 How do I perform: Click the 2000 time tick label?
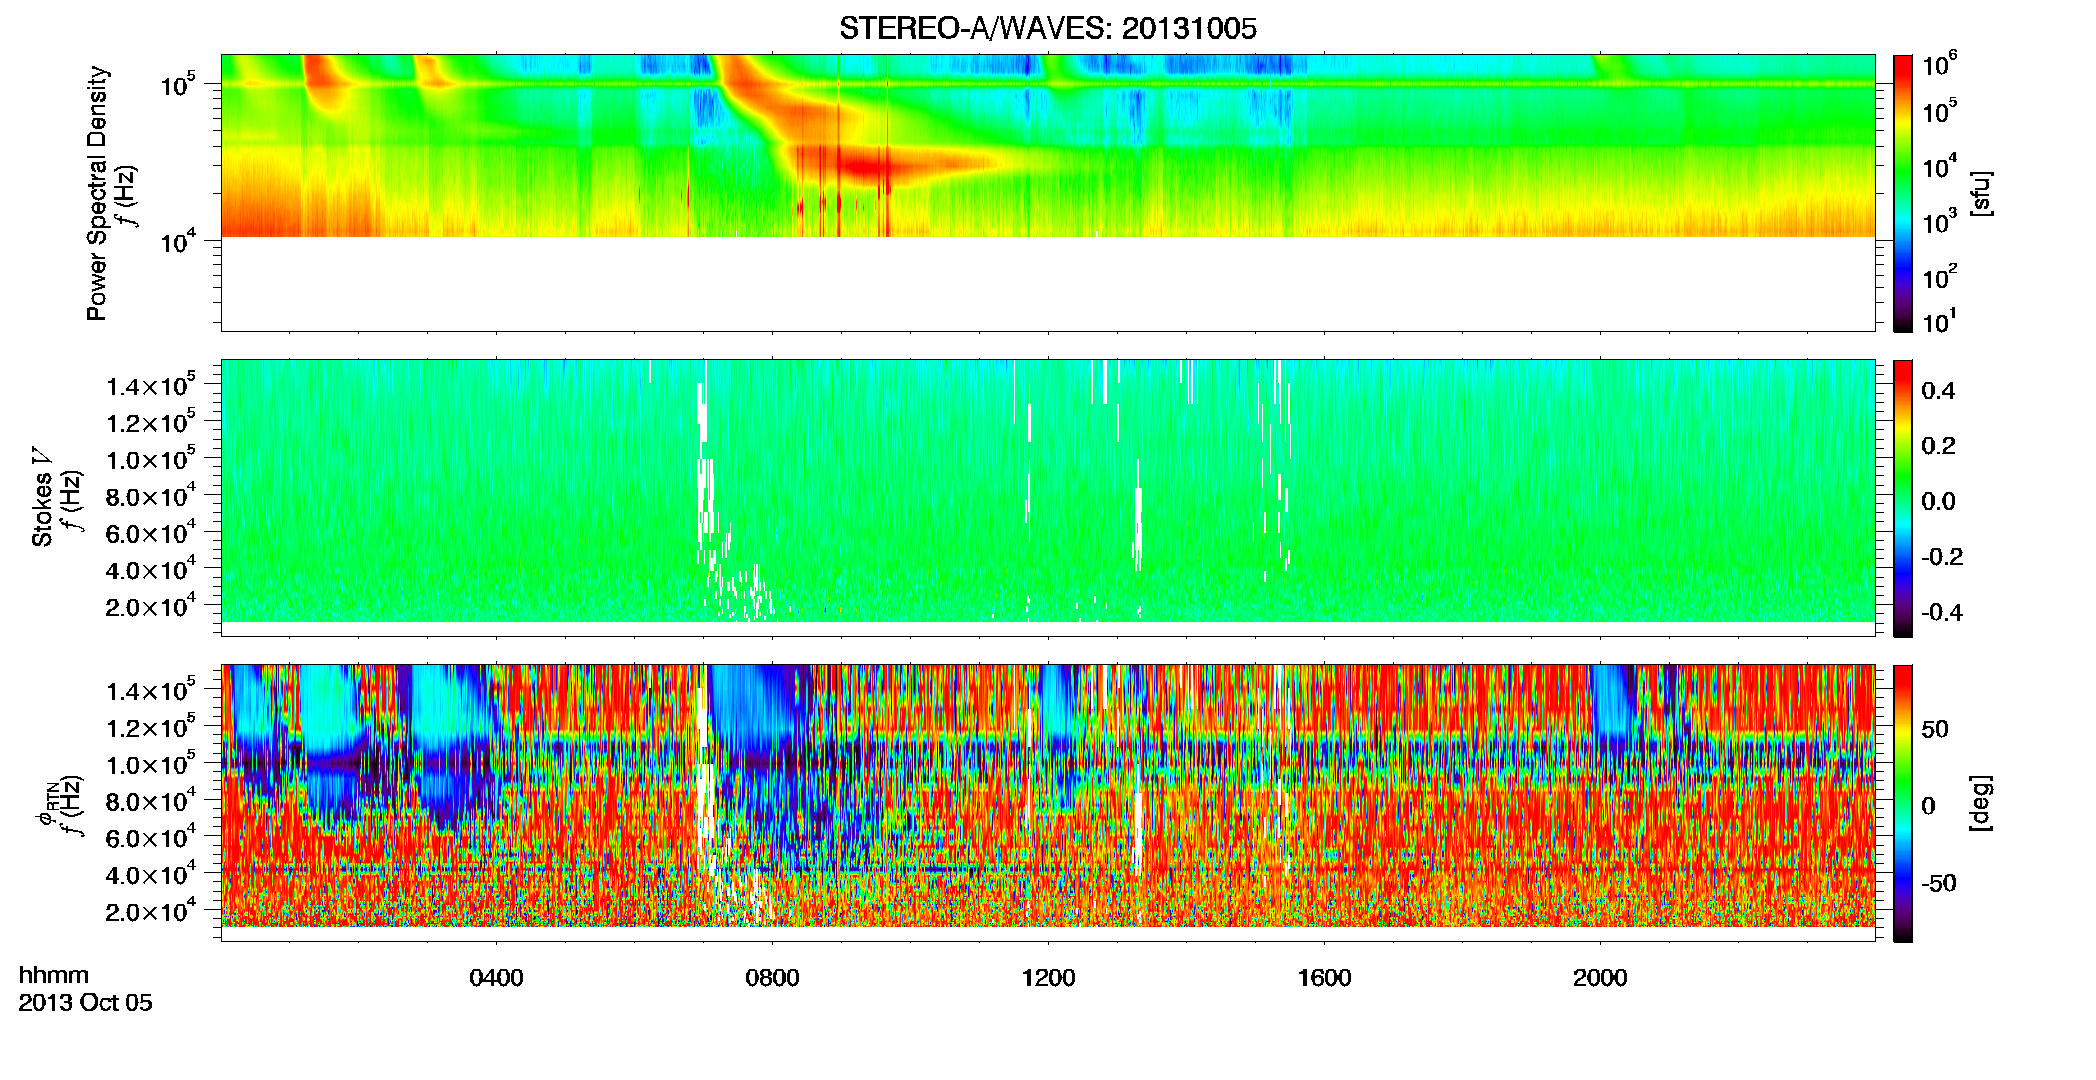(1600, 978)
